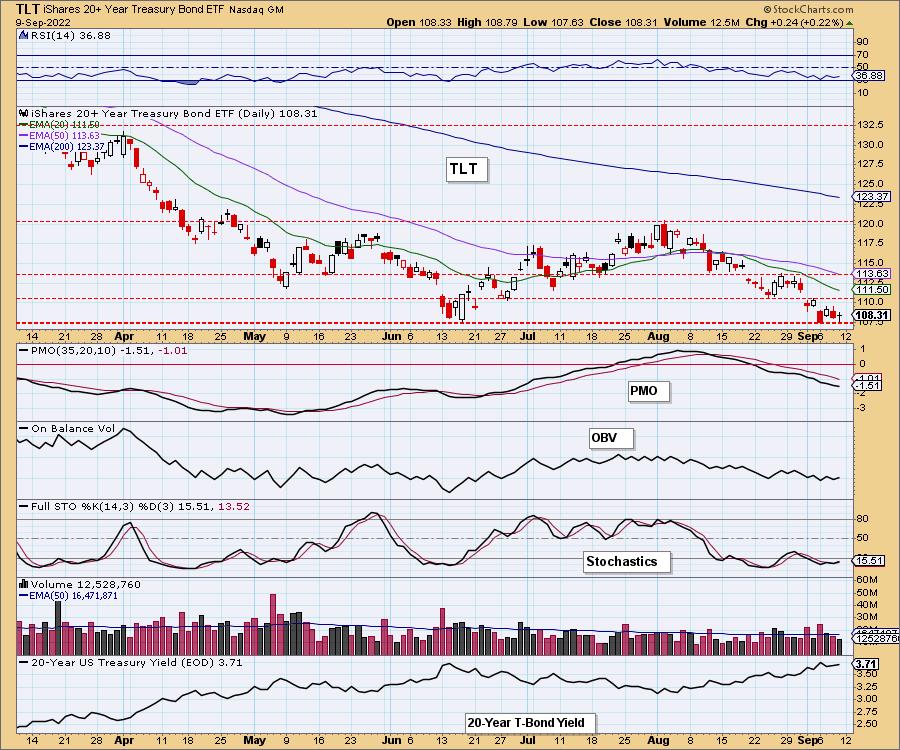Click the 15.51 stochastic value tag
Screen dimensions: 900x750
[869, 560]
